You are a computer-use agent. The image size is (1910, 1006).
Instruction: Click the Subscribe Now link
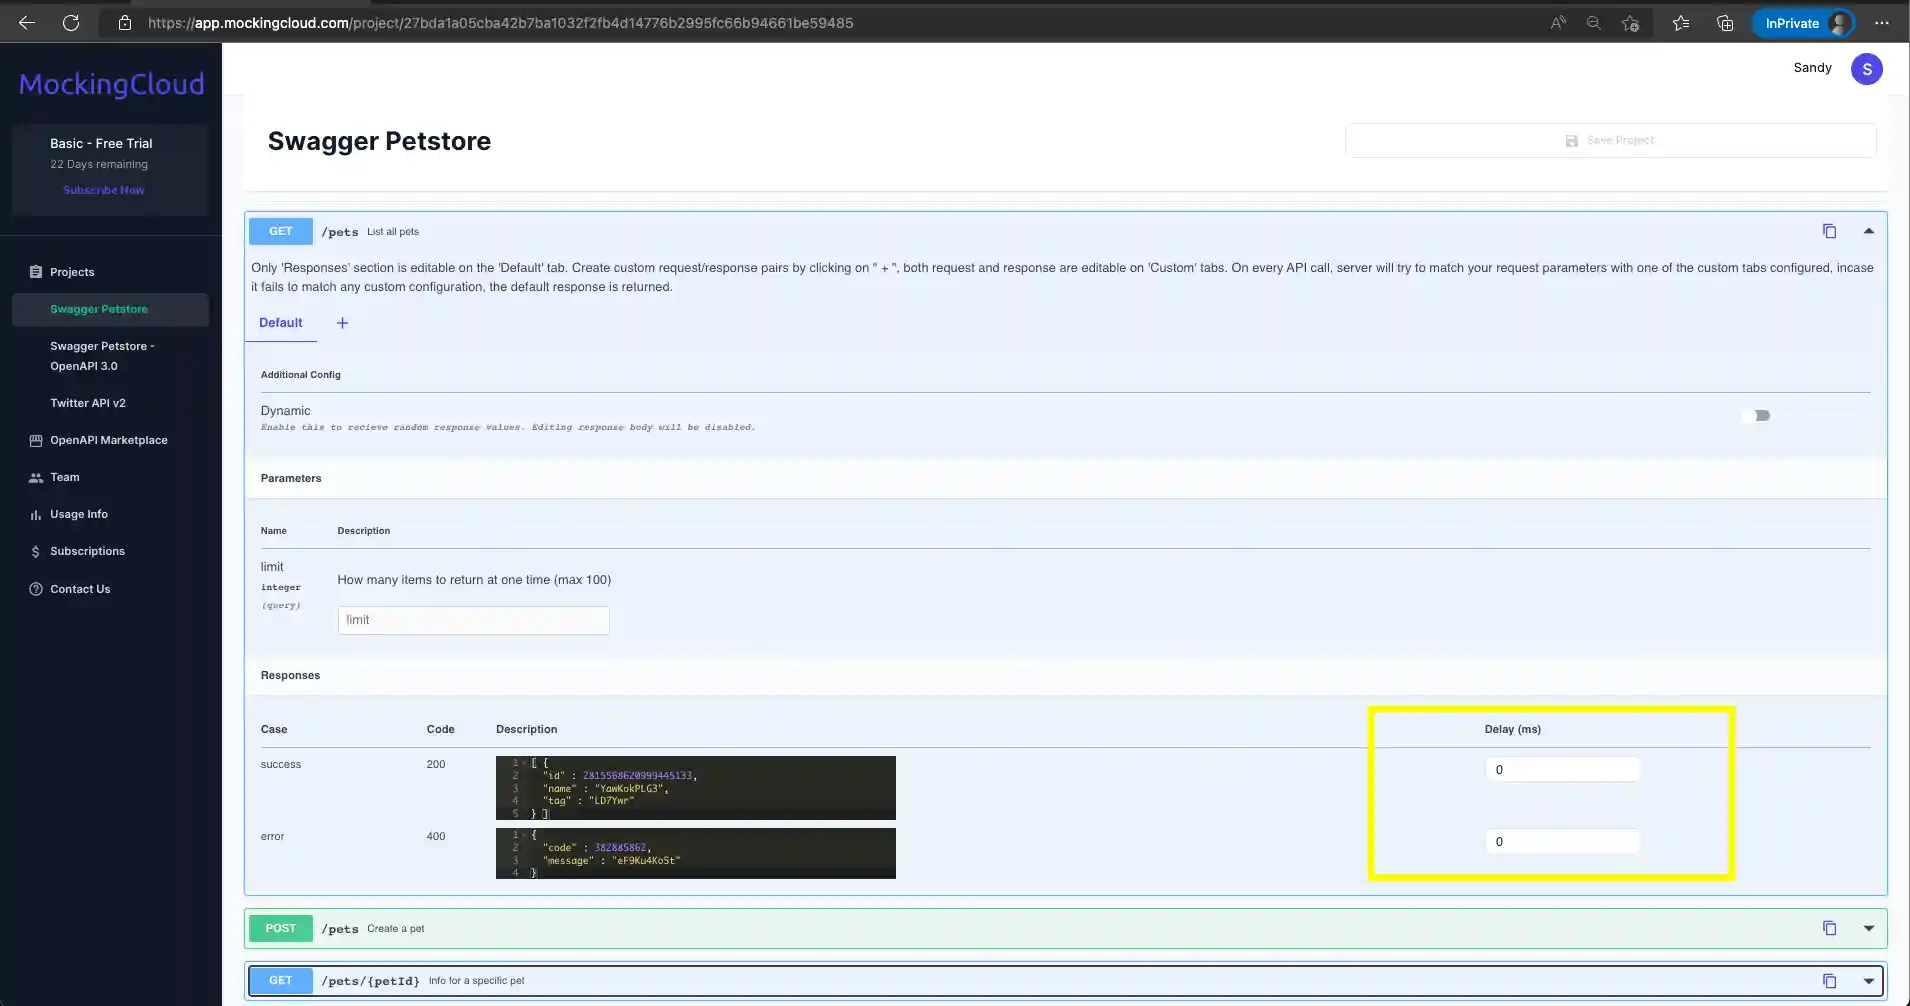(104, 189)
